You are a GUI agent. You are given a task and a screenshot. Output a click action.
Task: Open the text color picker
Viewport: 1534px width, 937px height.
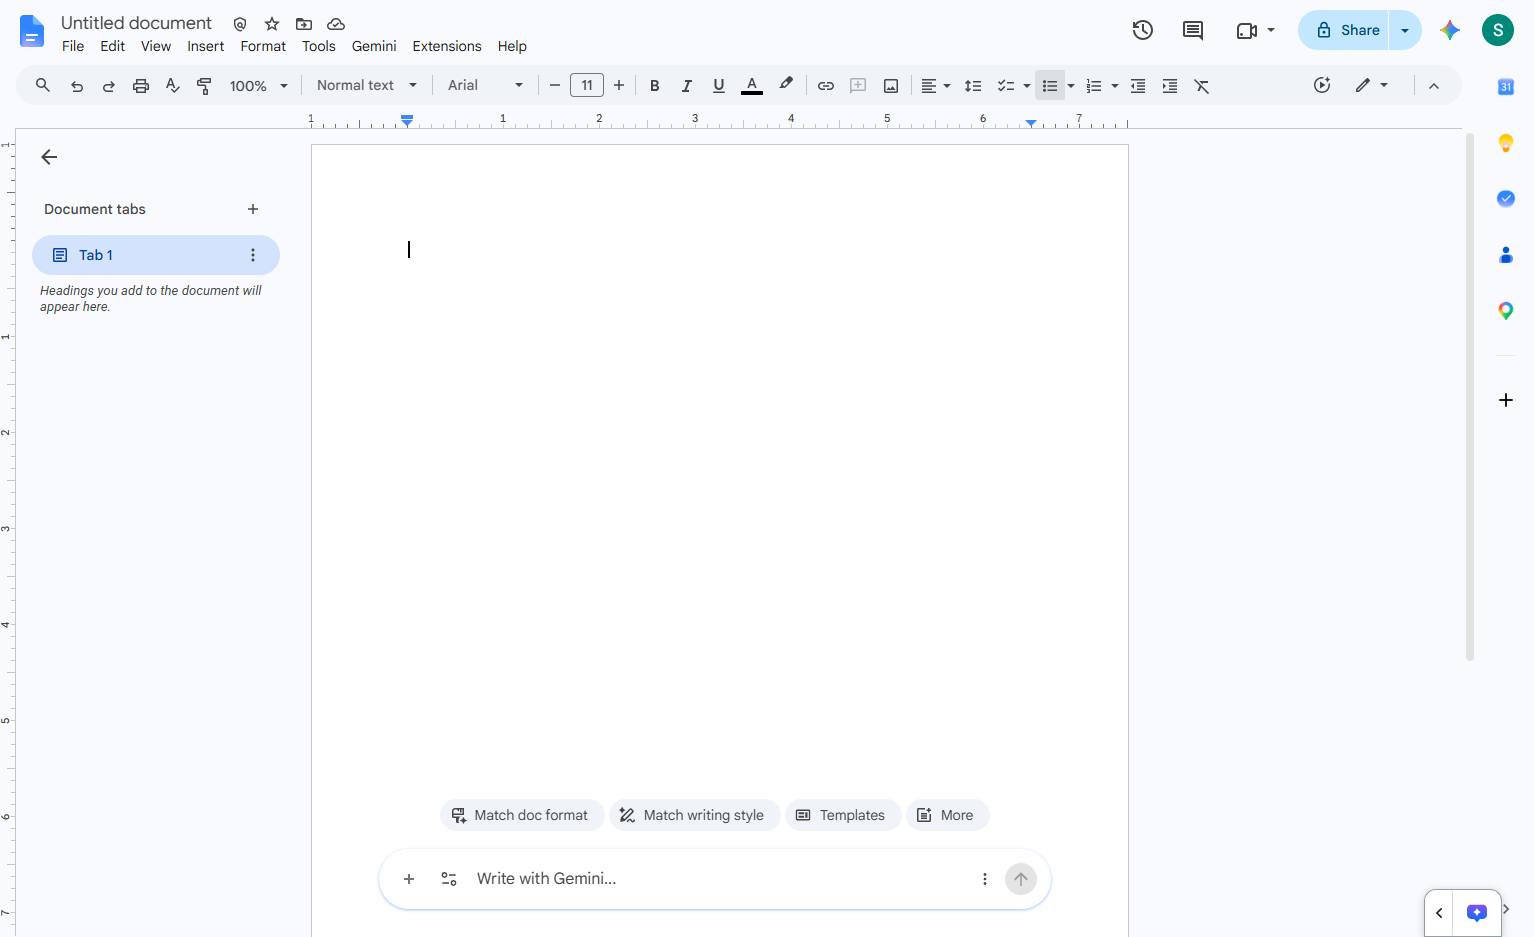[752, 86]
